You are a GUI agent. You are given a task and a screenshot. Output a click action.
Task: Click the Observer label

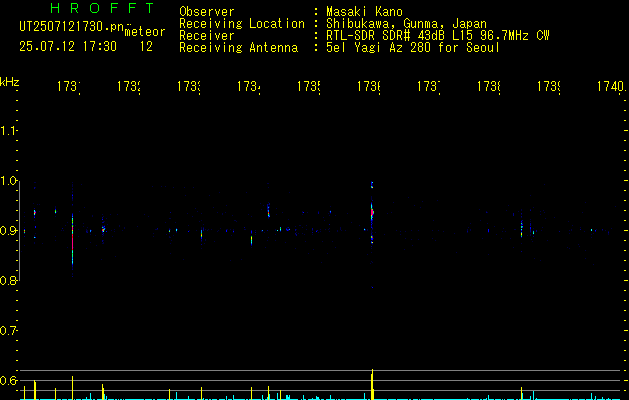(207, 12)
